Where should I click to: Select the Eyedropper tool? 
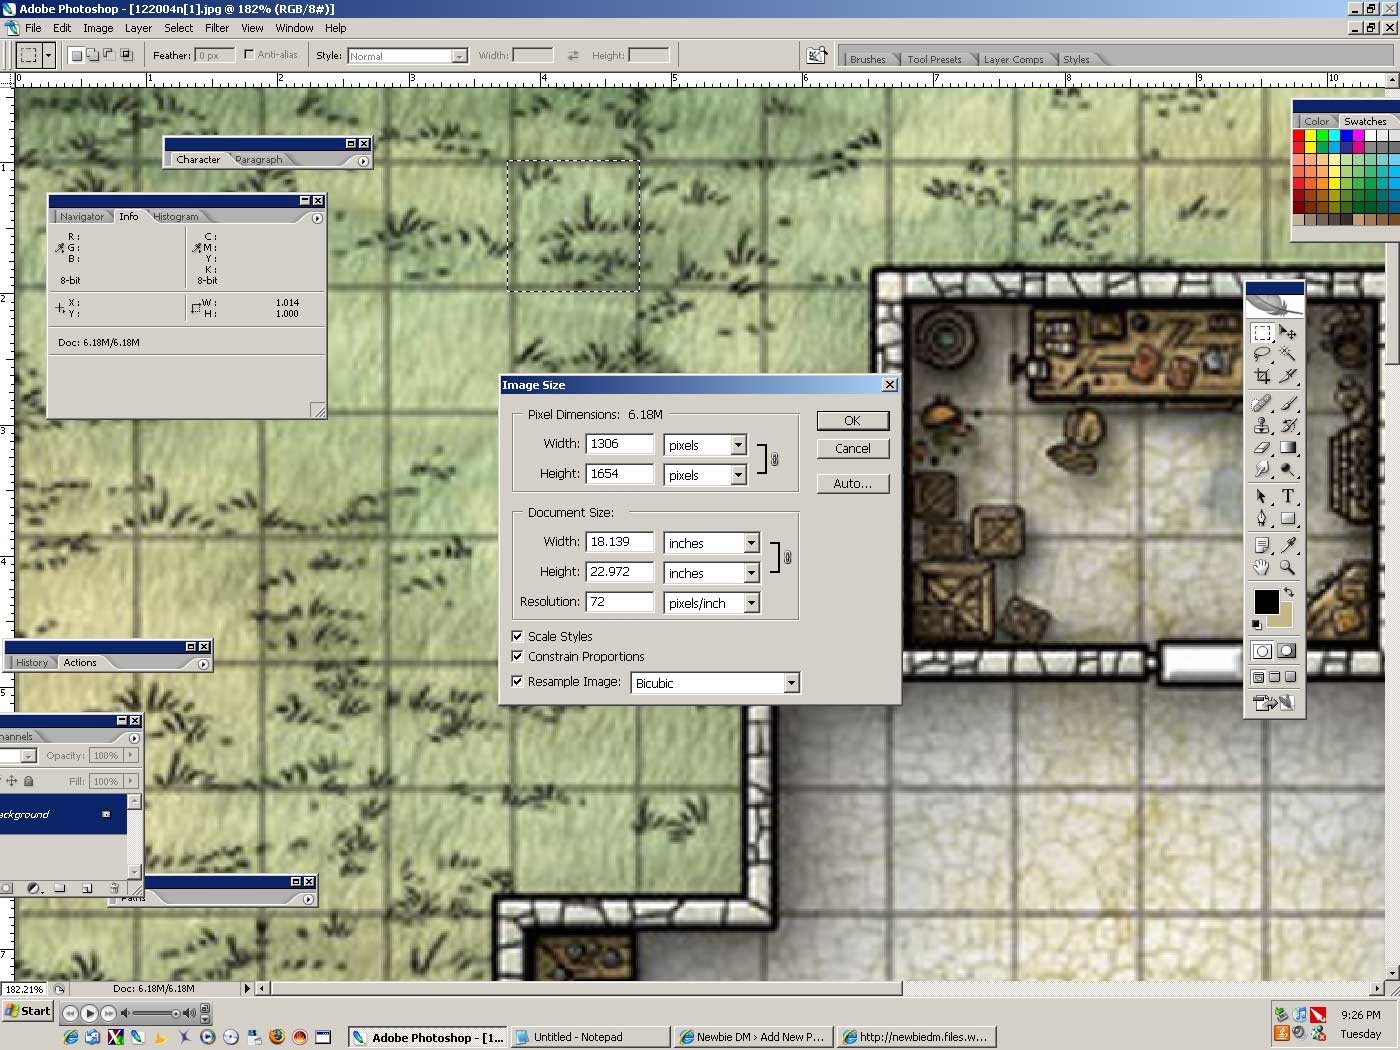coord(1289,545)
